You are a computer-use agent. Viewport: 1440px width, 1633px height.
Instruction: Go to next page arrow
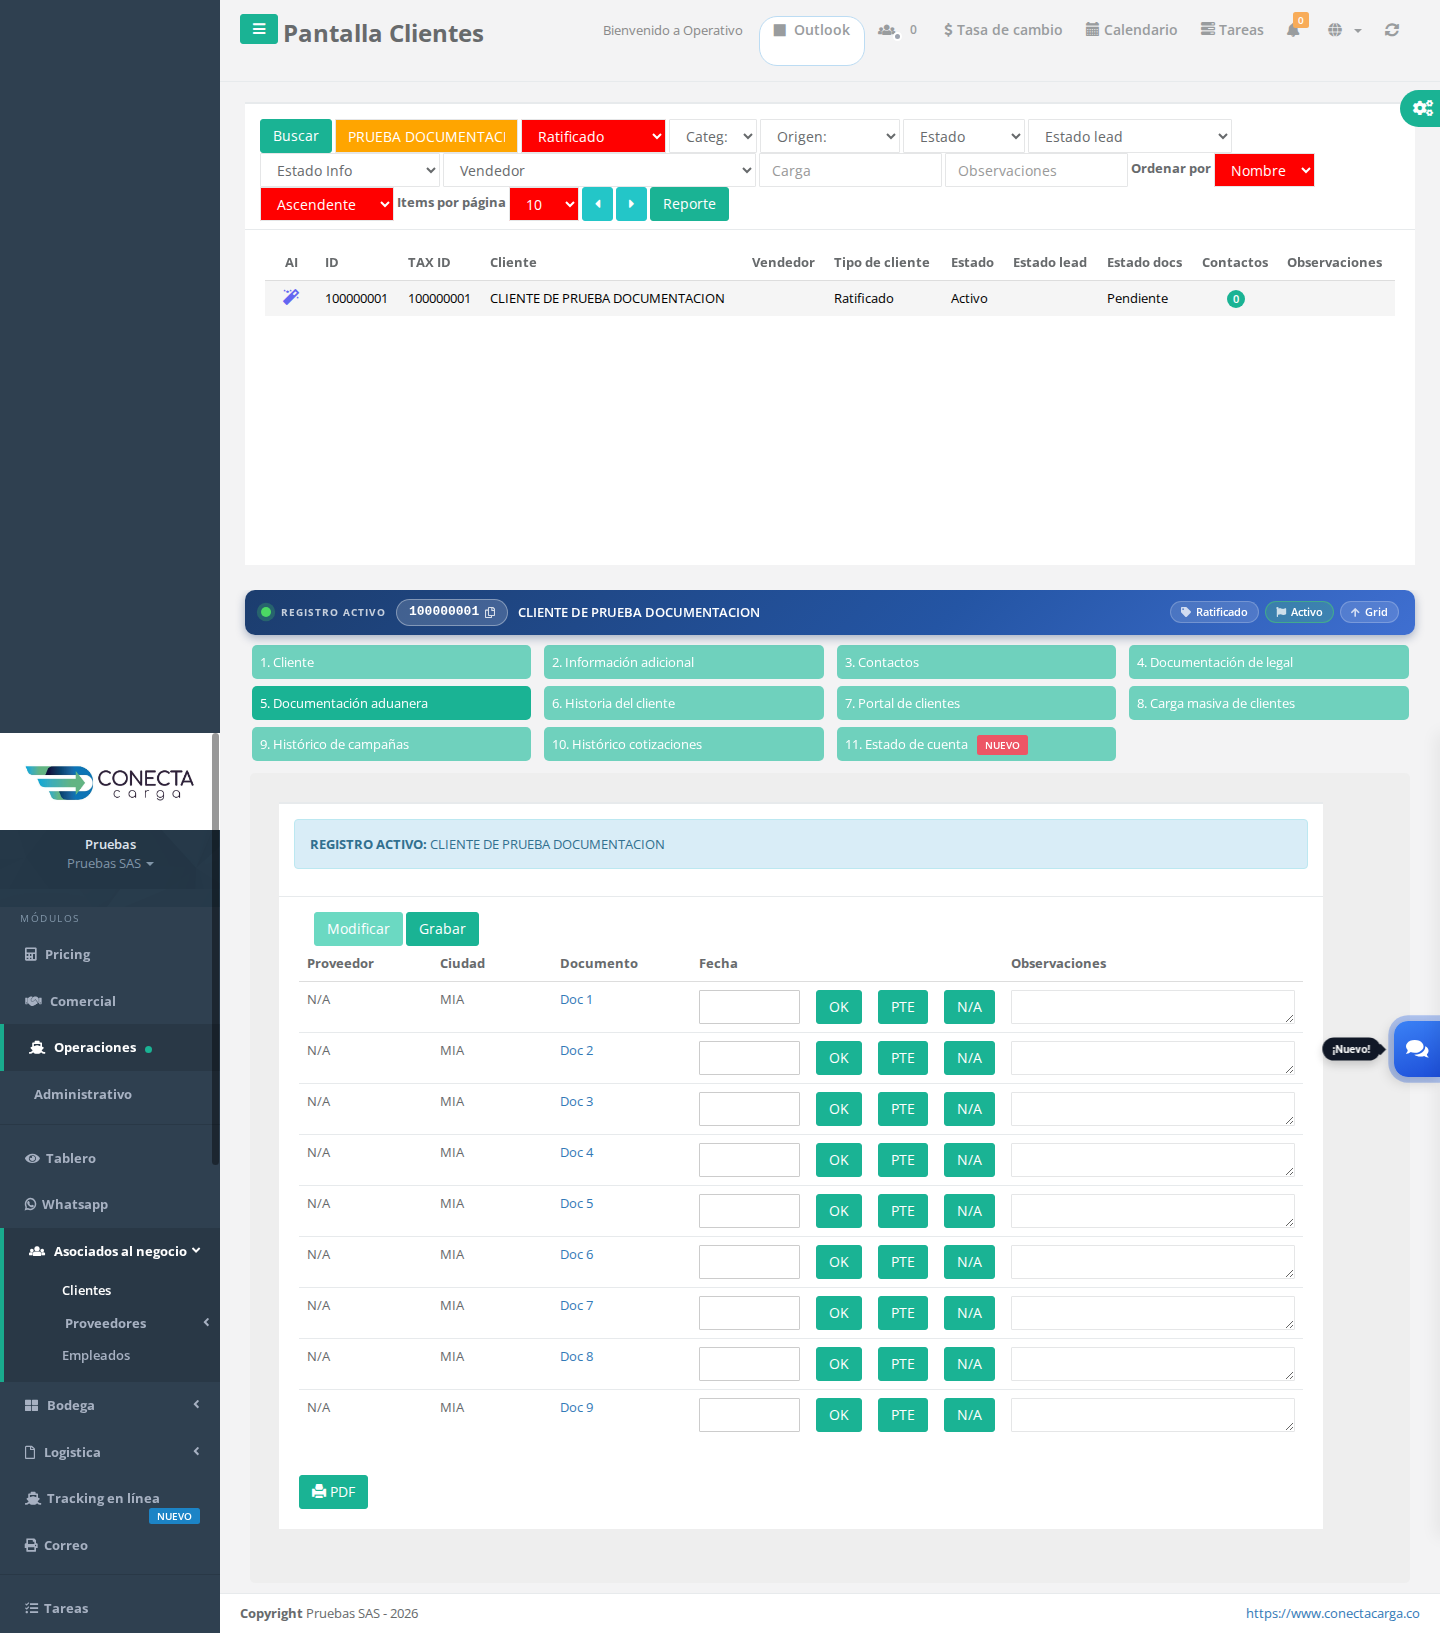click(631, 204)
